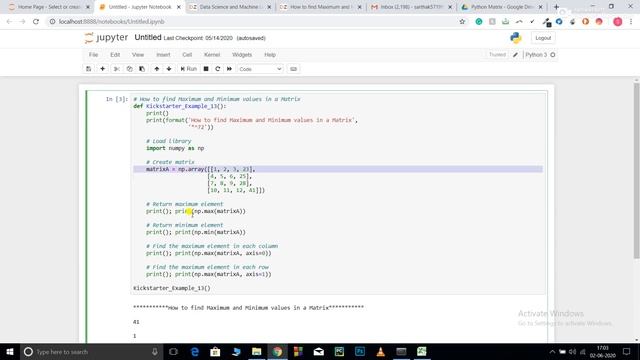Cut selected cells with scissors icon
Screen dimensions: 640x360
tap(116, 69)
